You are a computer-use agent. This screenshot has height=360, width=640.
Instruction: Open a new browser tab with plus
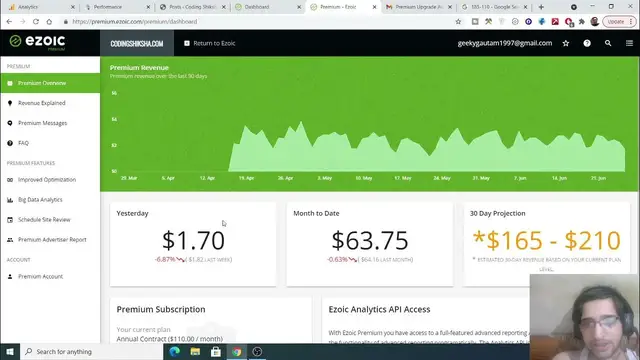point(541,7)
